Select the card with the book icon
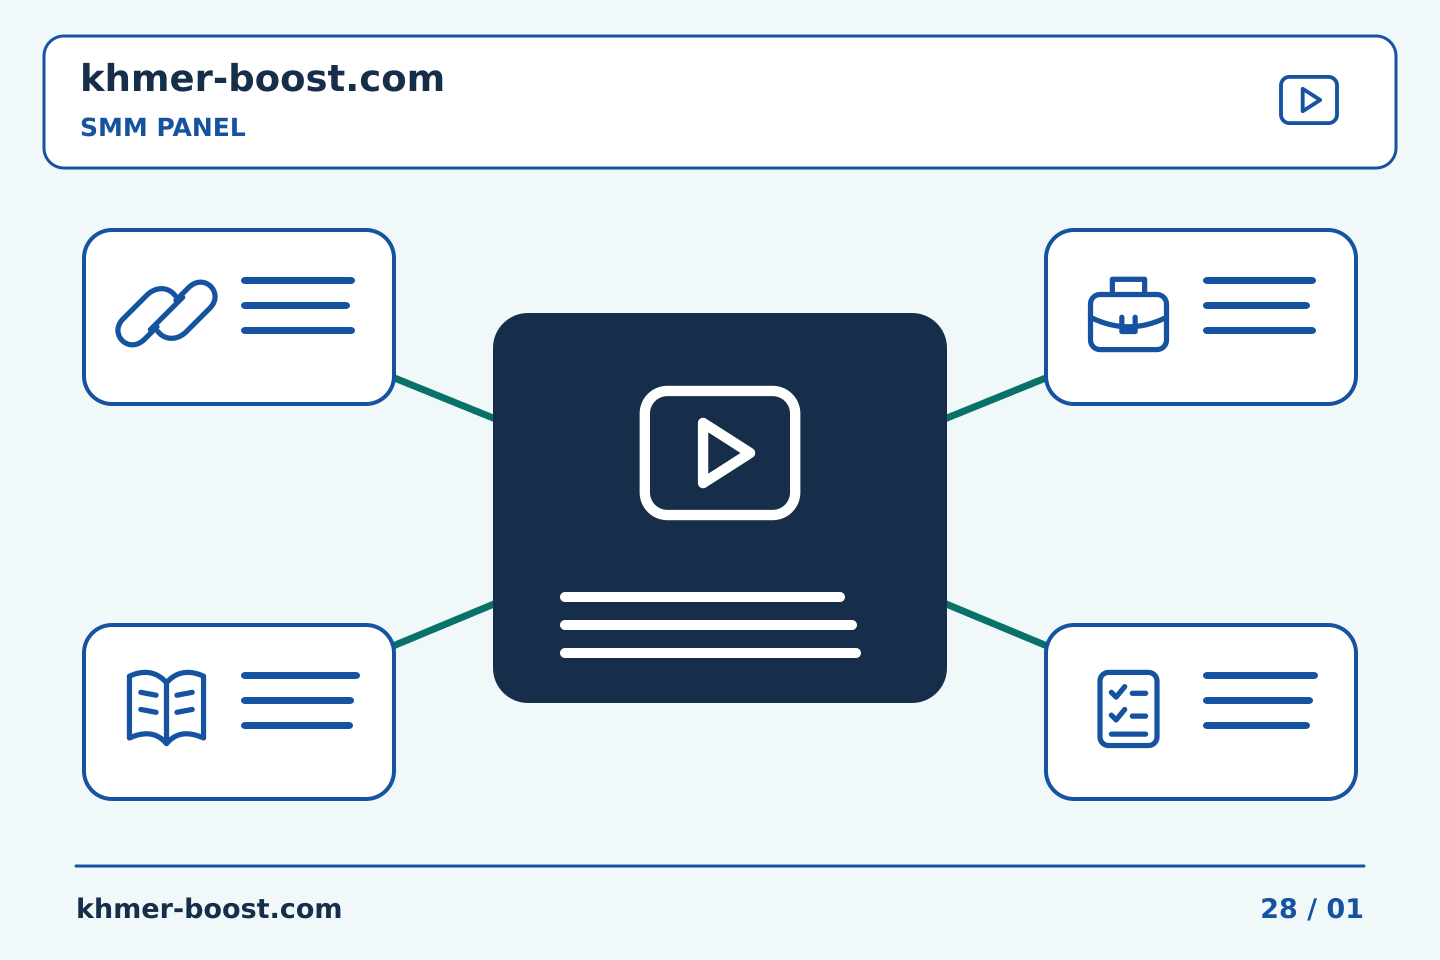The height and width of the screenshot is (960, 1440). click(239, 712)
